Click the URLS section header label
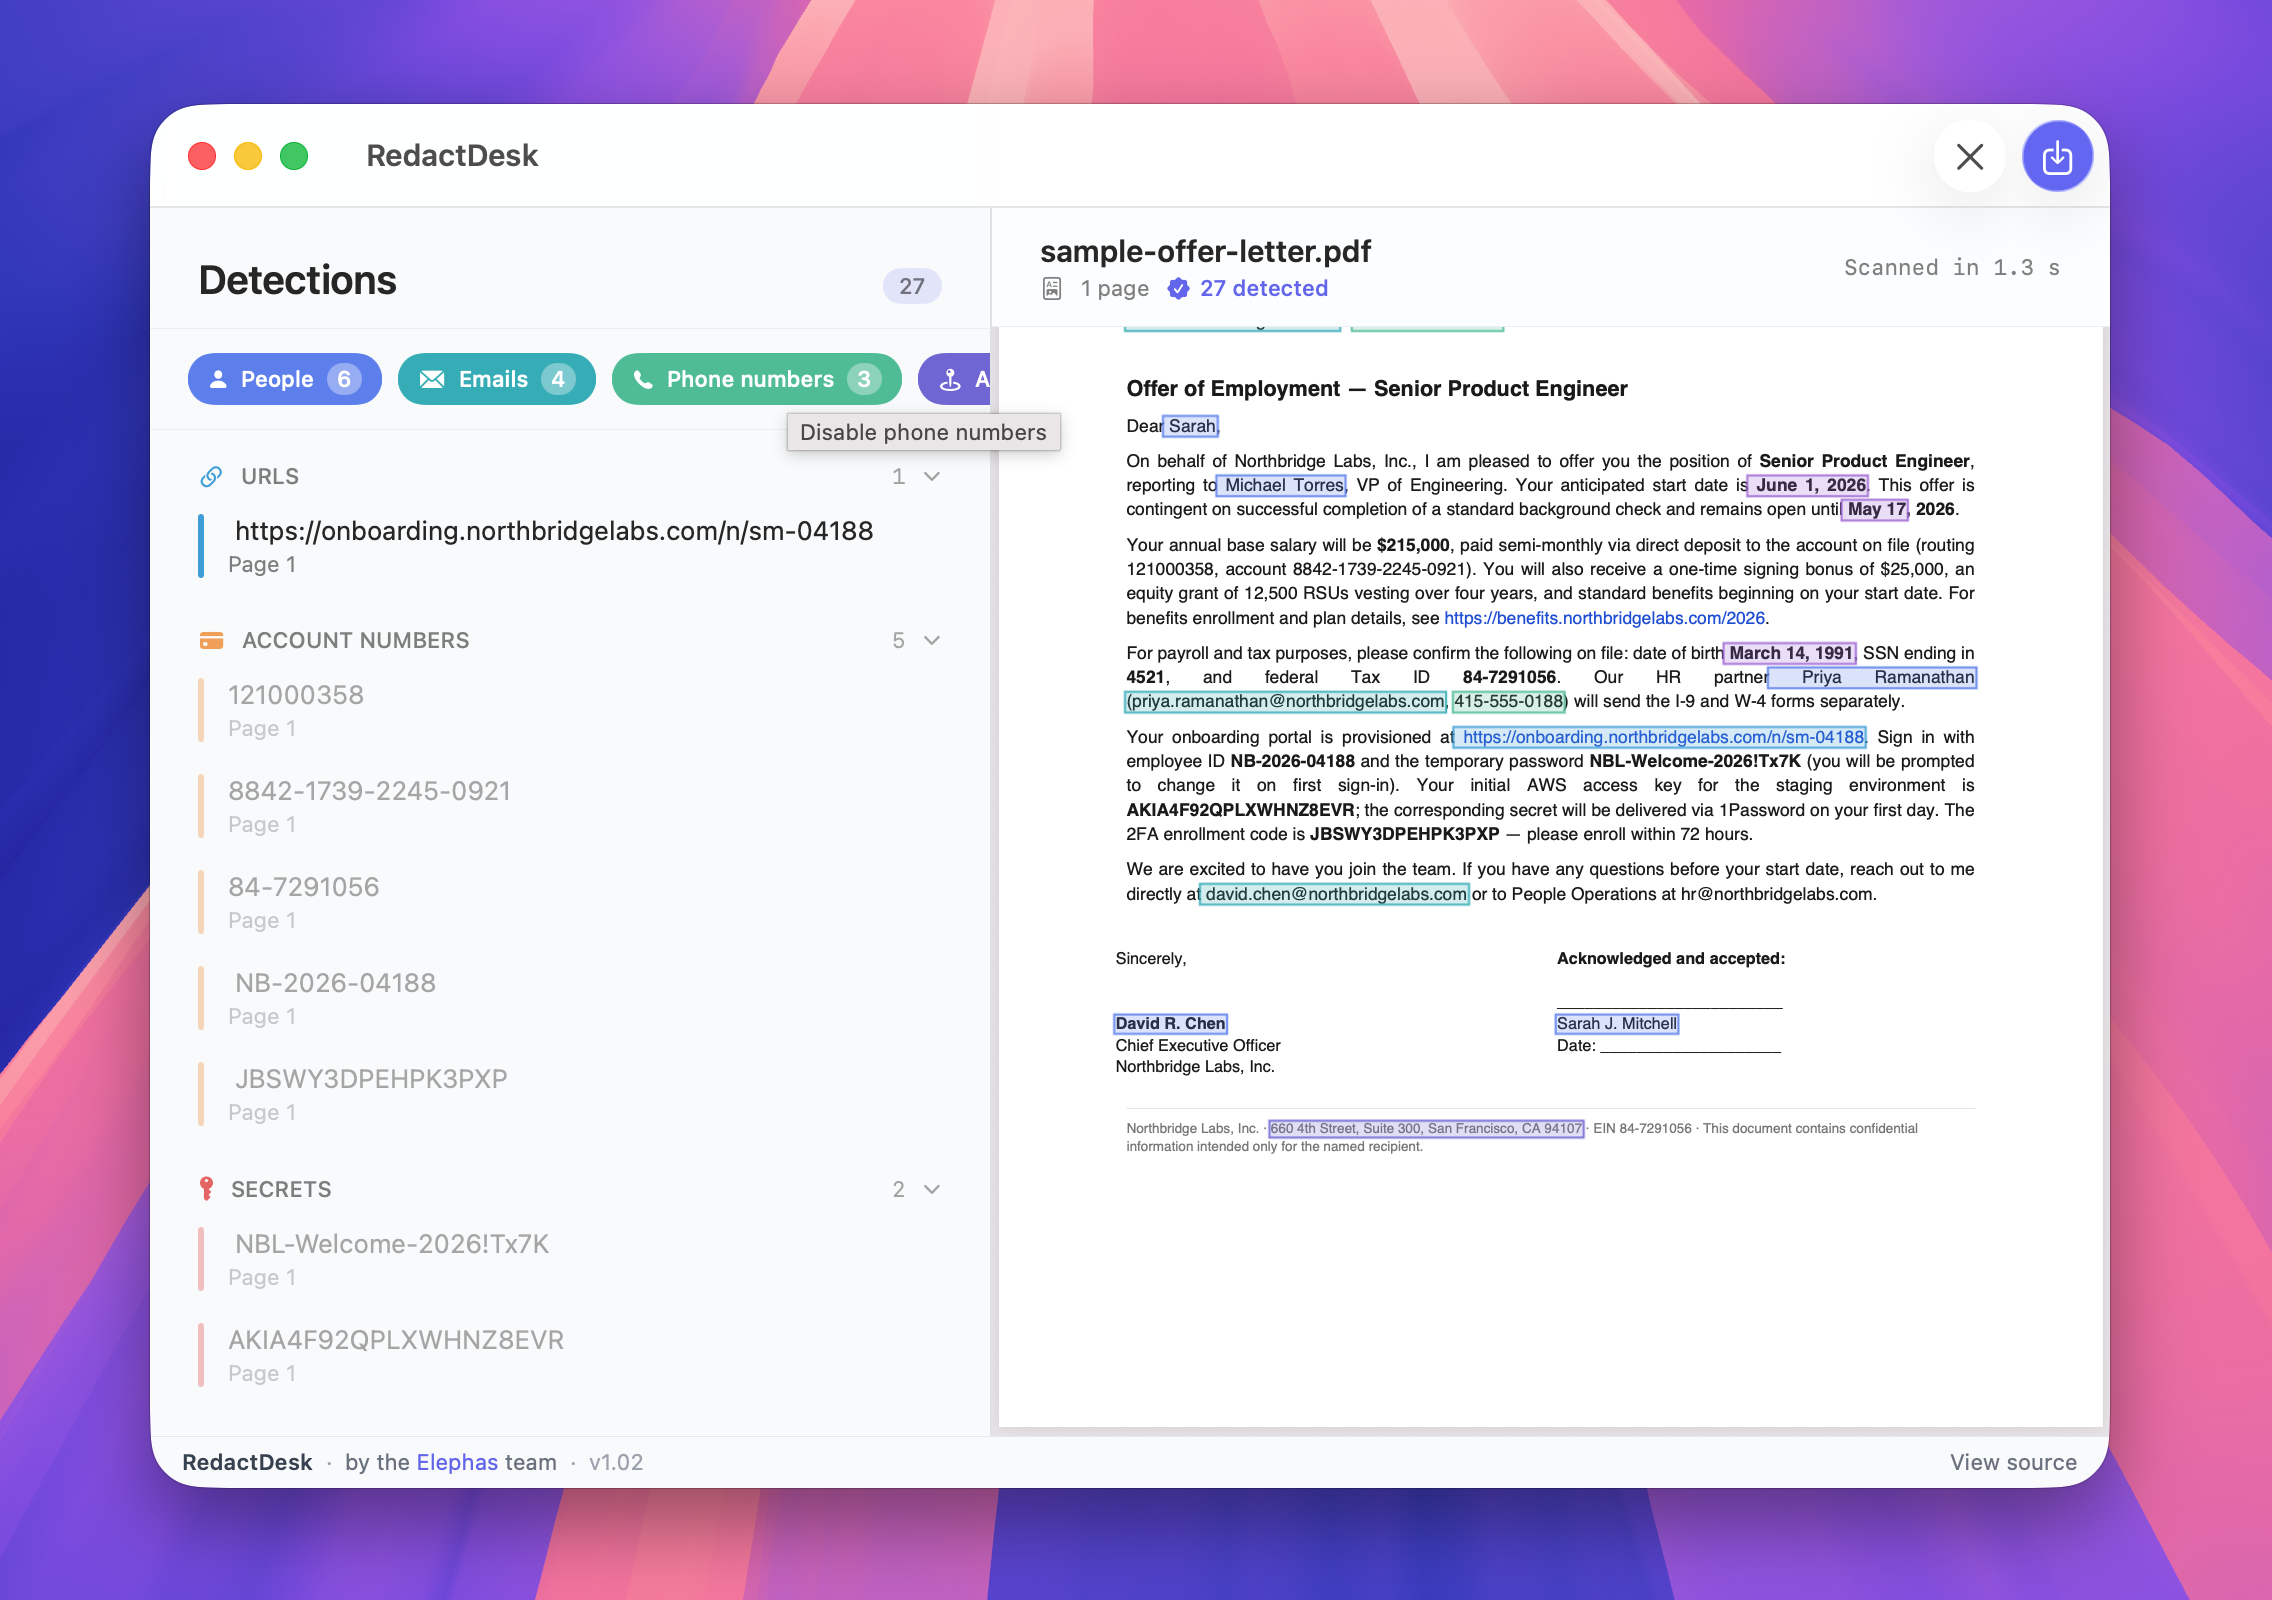 point(270,477)
